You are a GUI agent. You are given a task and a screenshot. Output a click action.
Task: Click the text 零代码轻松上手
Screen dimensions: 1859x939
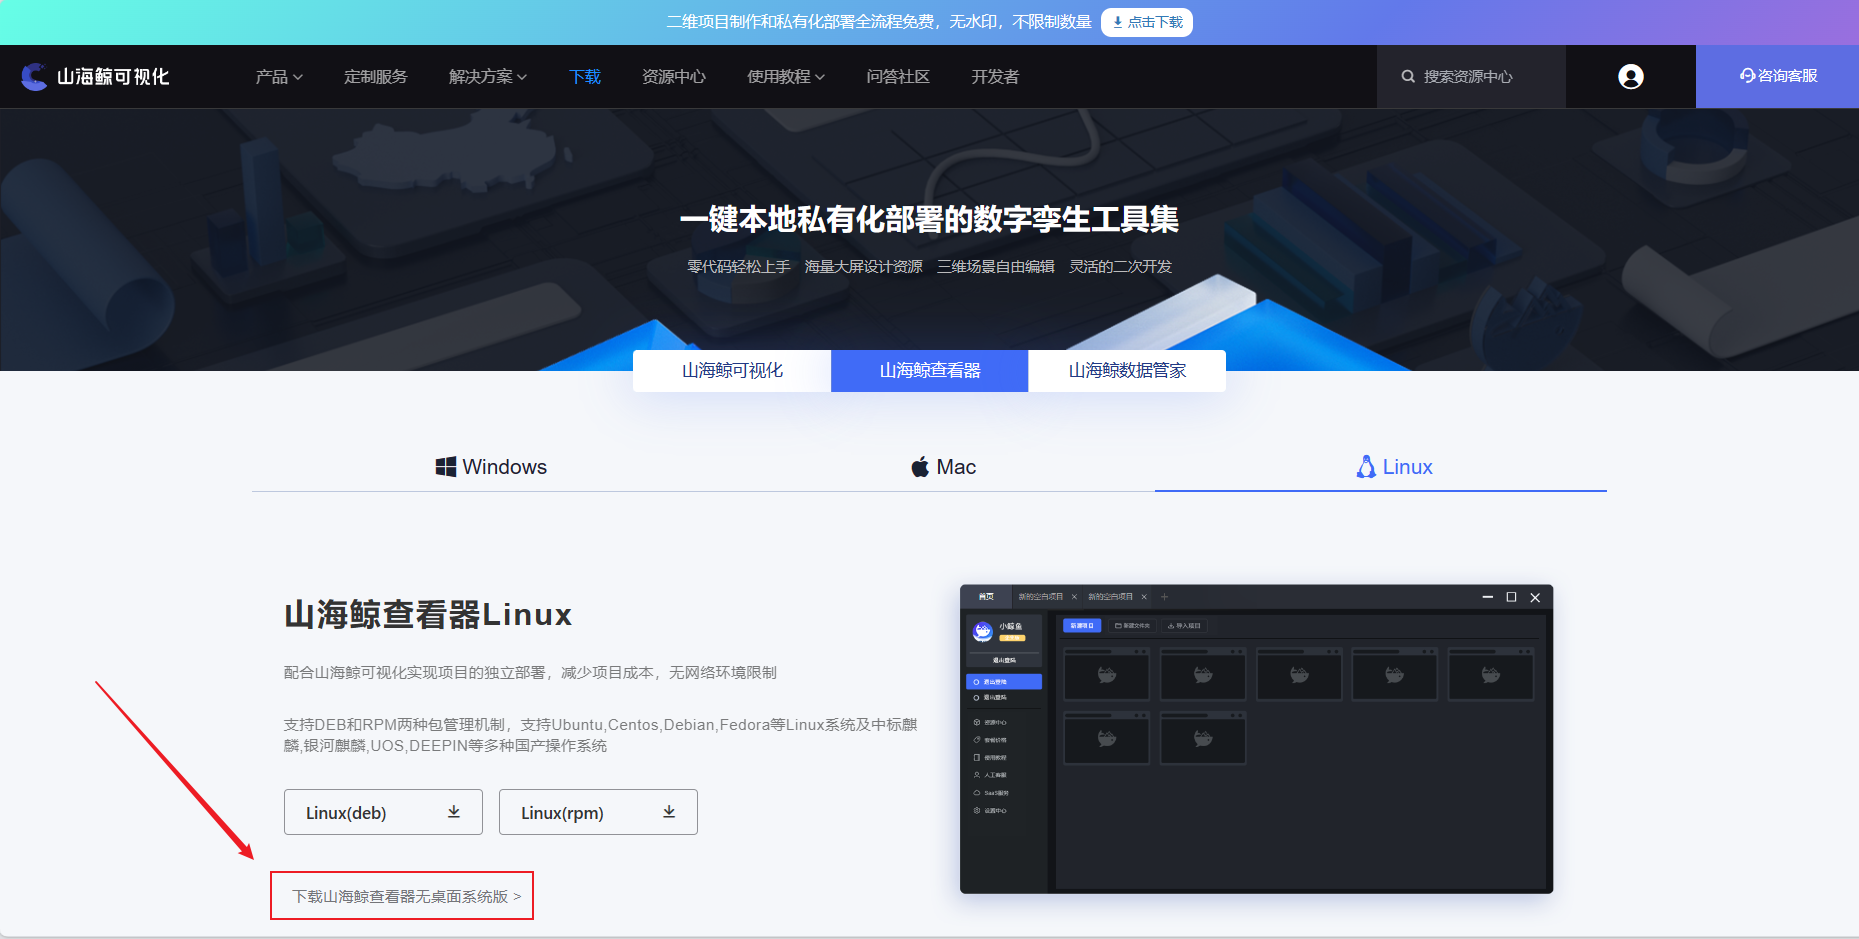(x=739, y=267)
